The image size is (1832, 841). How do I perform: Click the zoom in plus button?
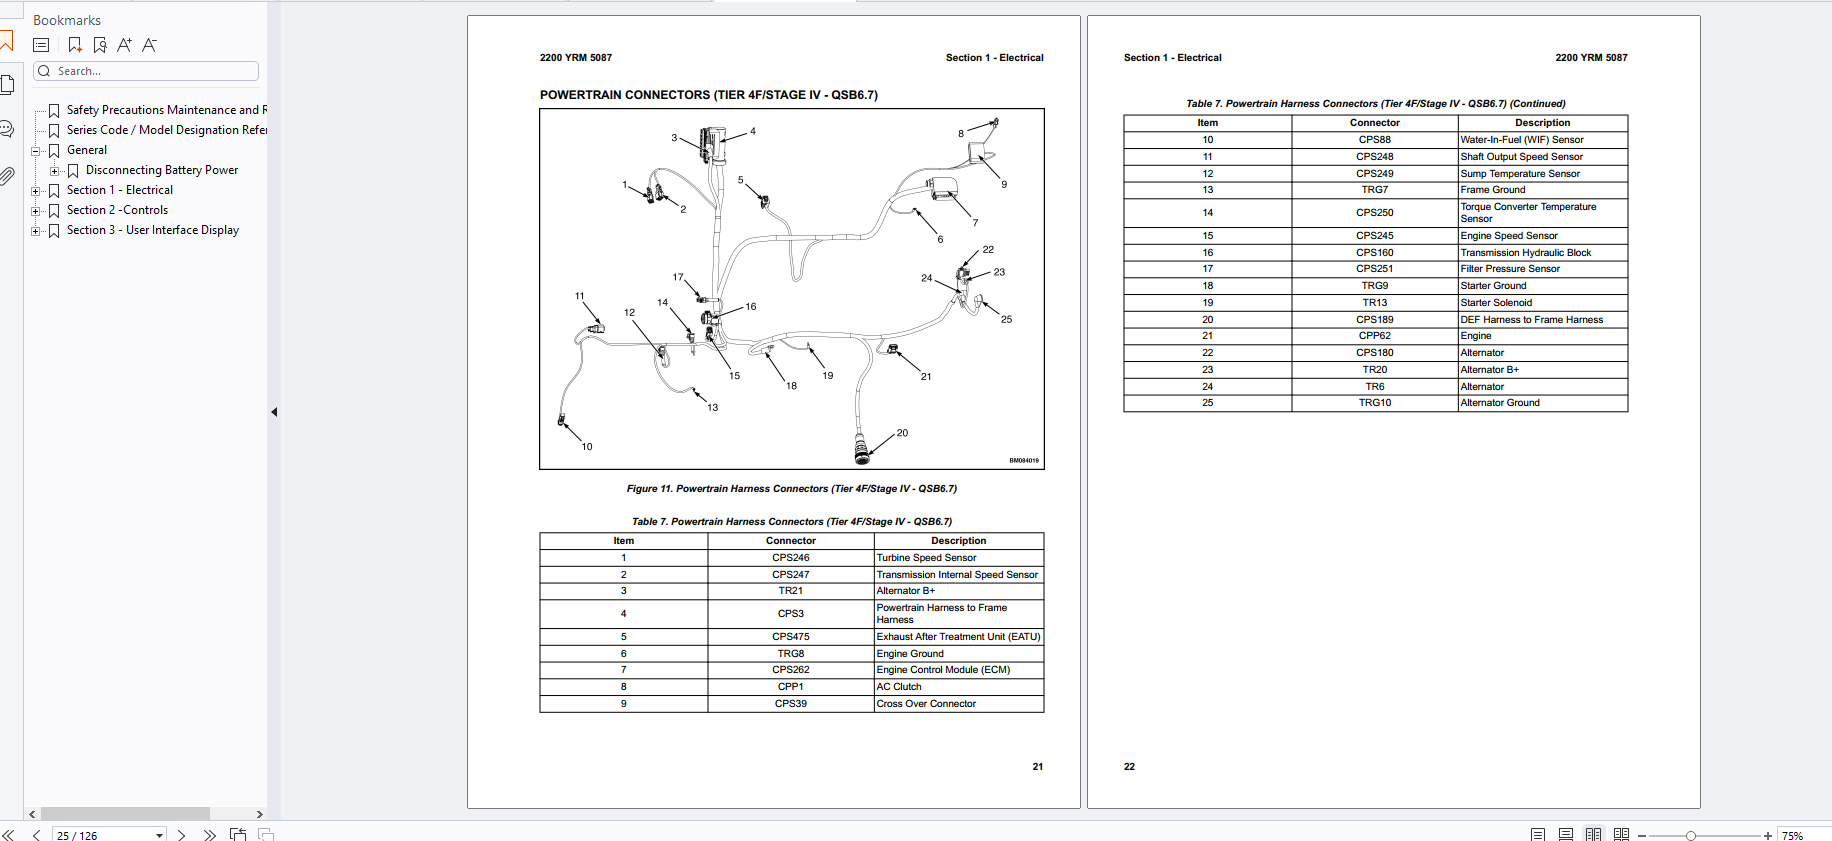pyautogui.click(x=1768, y=836)
